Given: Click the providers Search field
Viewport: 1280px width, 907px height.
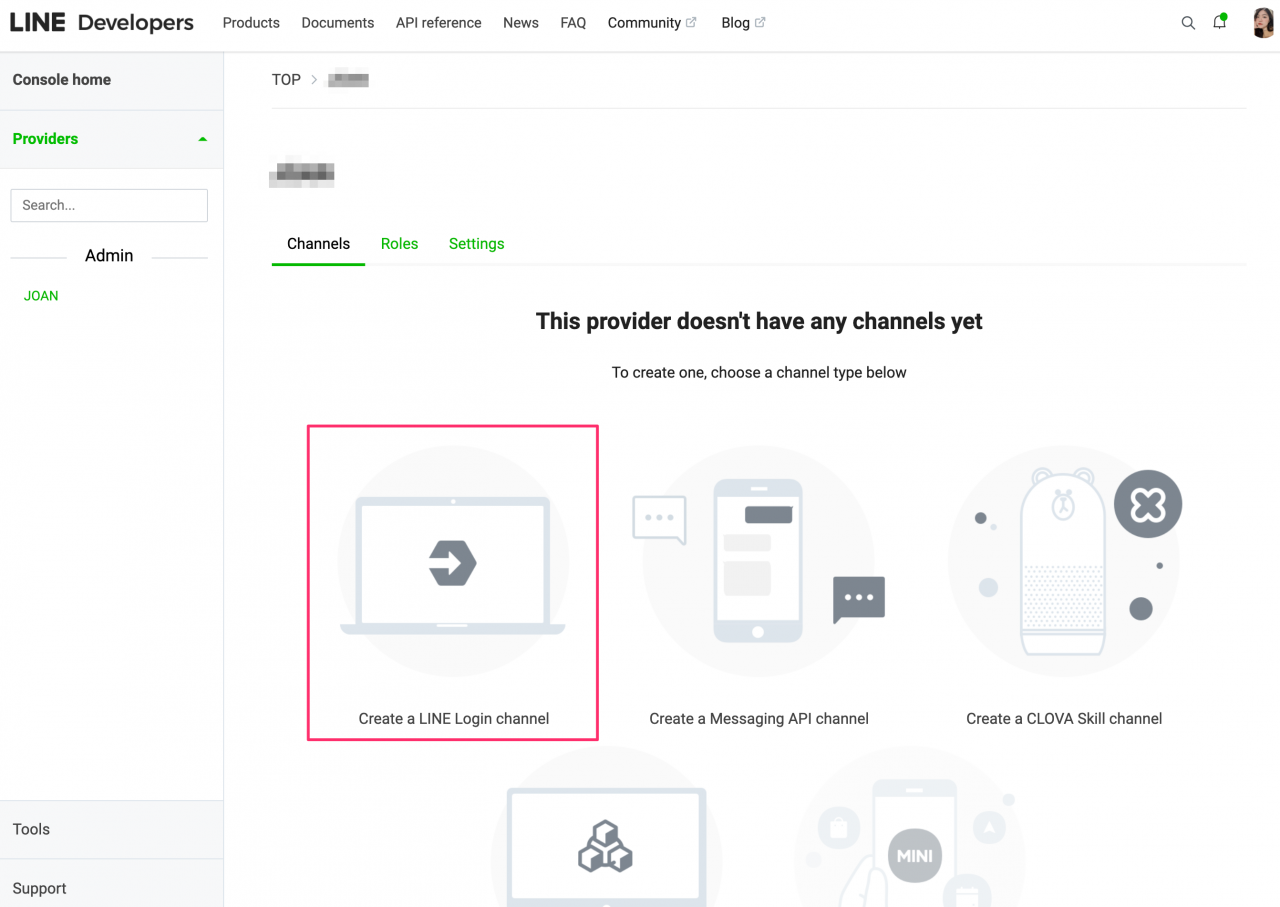Looking at the screenshot, I should click(x=109, y=205).
